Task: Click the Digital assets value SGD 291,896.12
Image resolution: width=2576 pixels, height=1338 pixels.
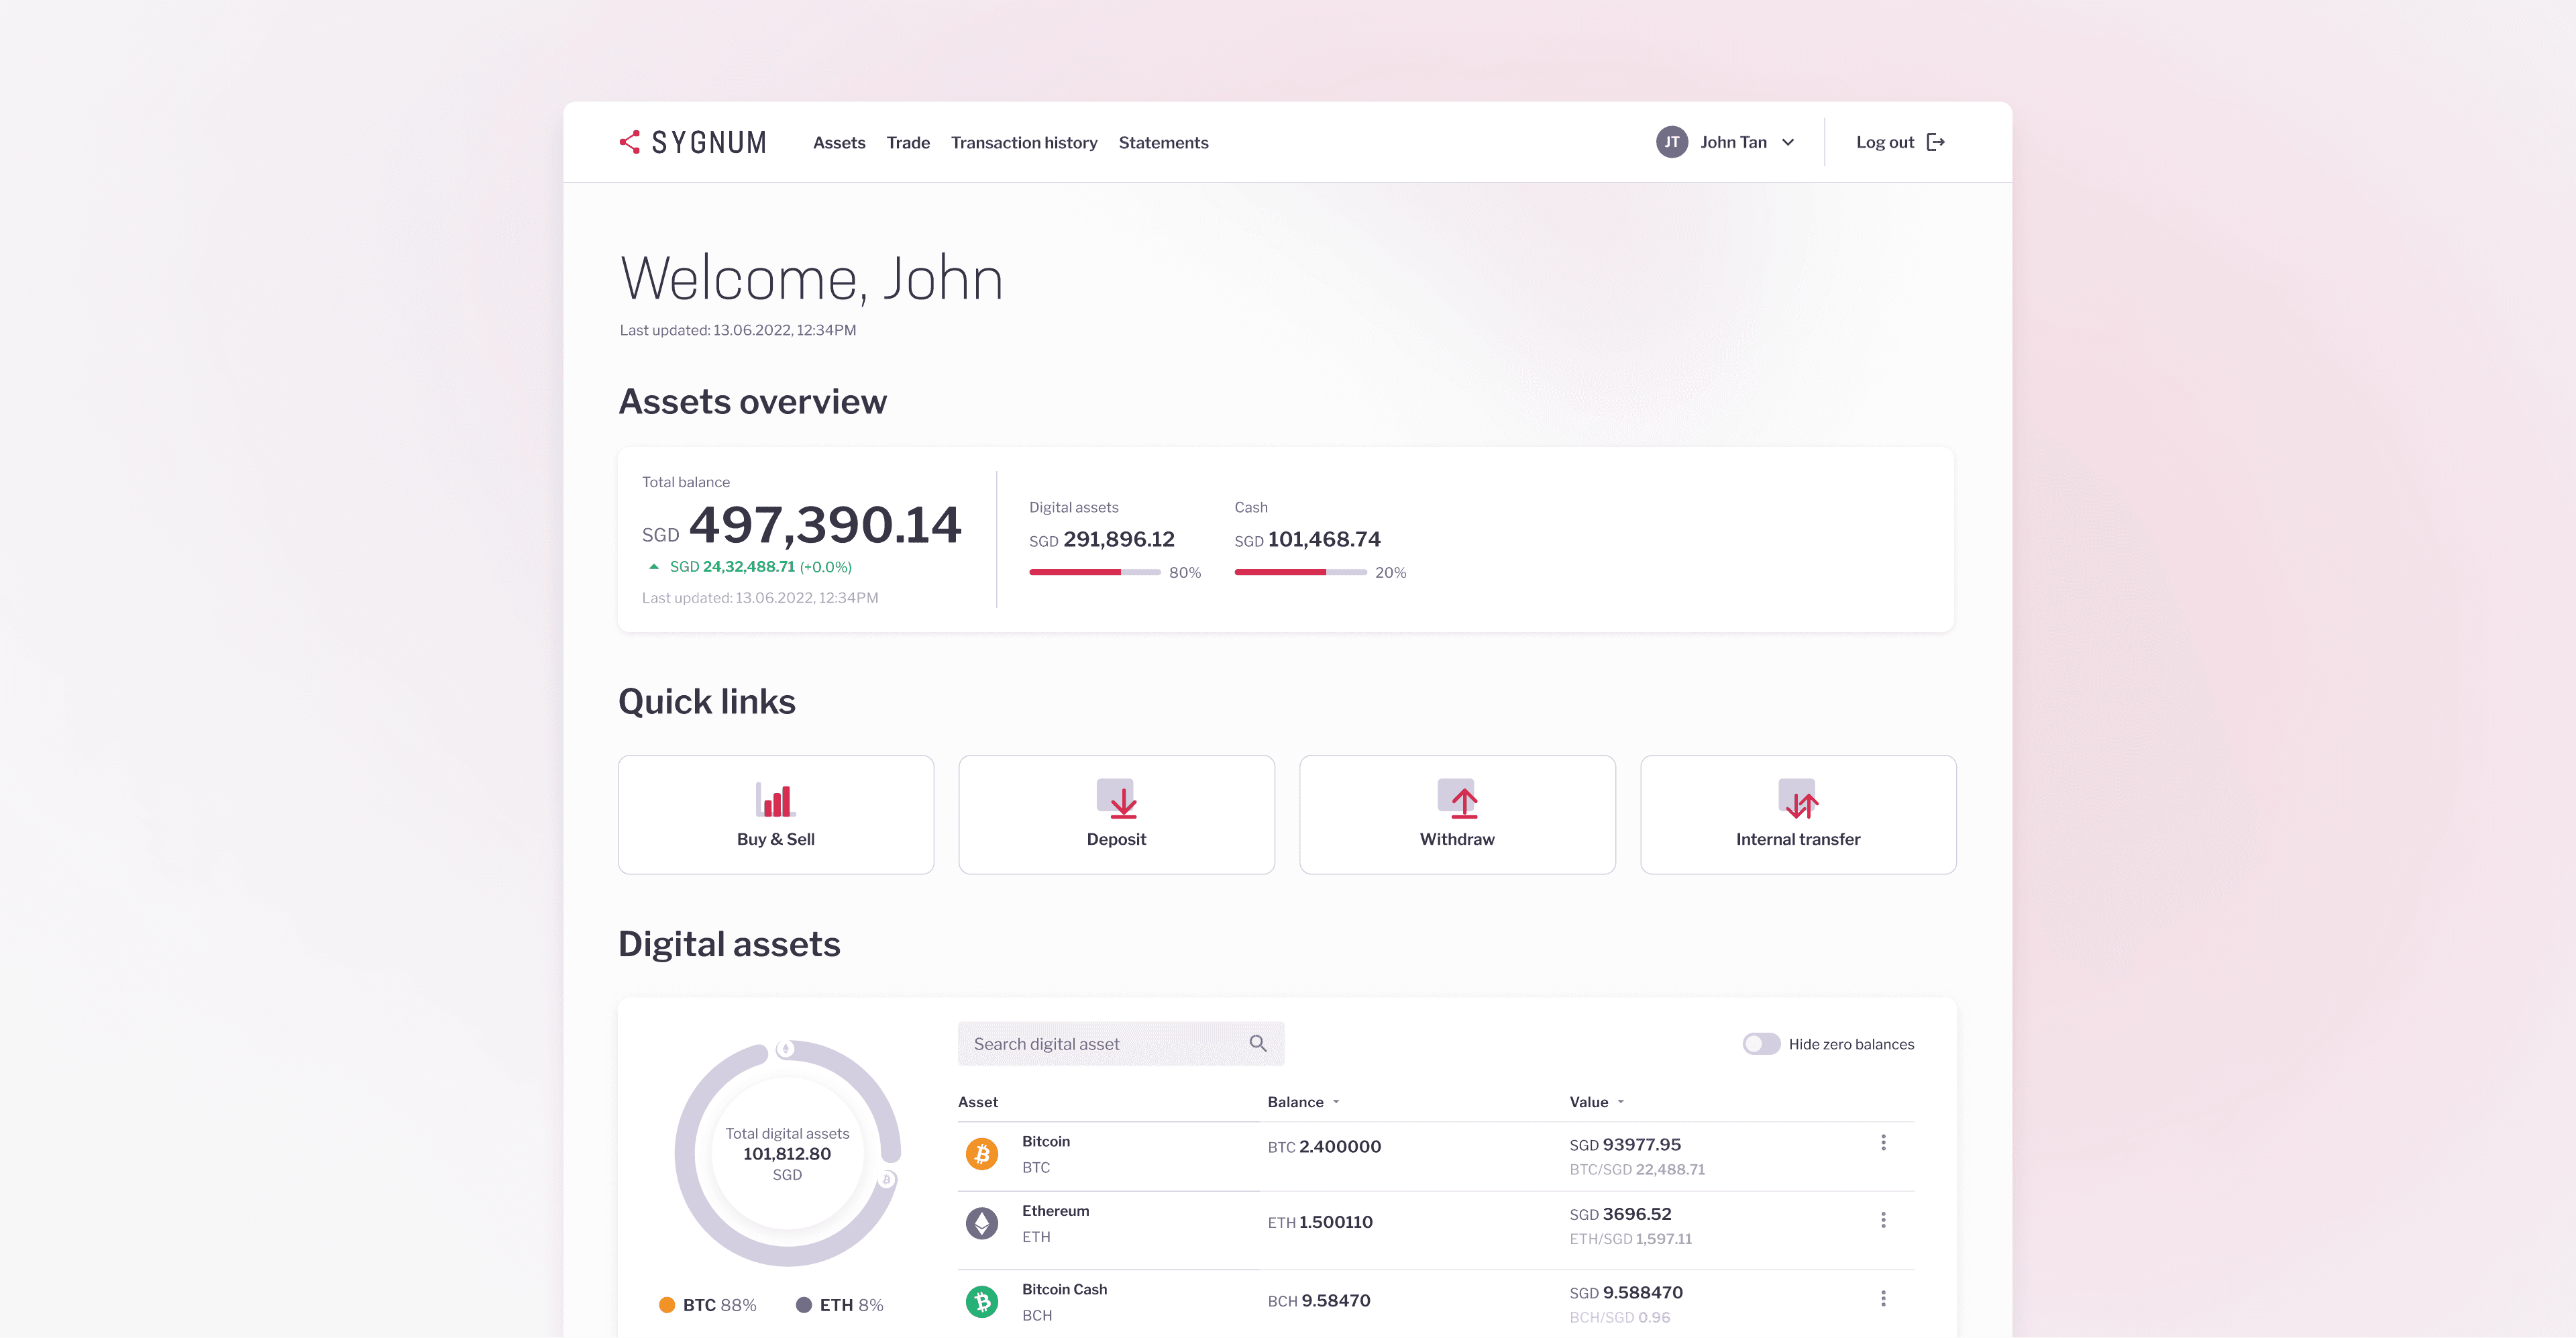Action: 1102,540
